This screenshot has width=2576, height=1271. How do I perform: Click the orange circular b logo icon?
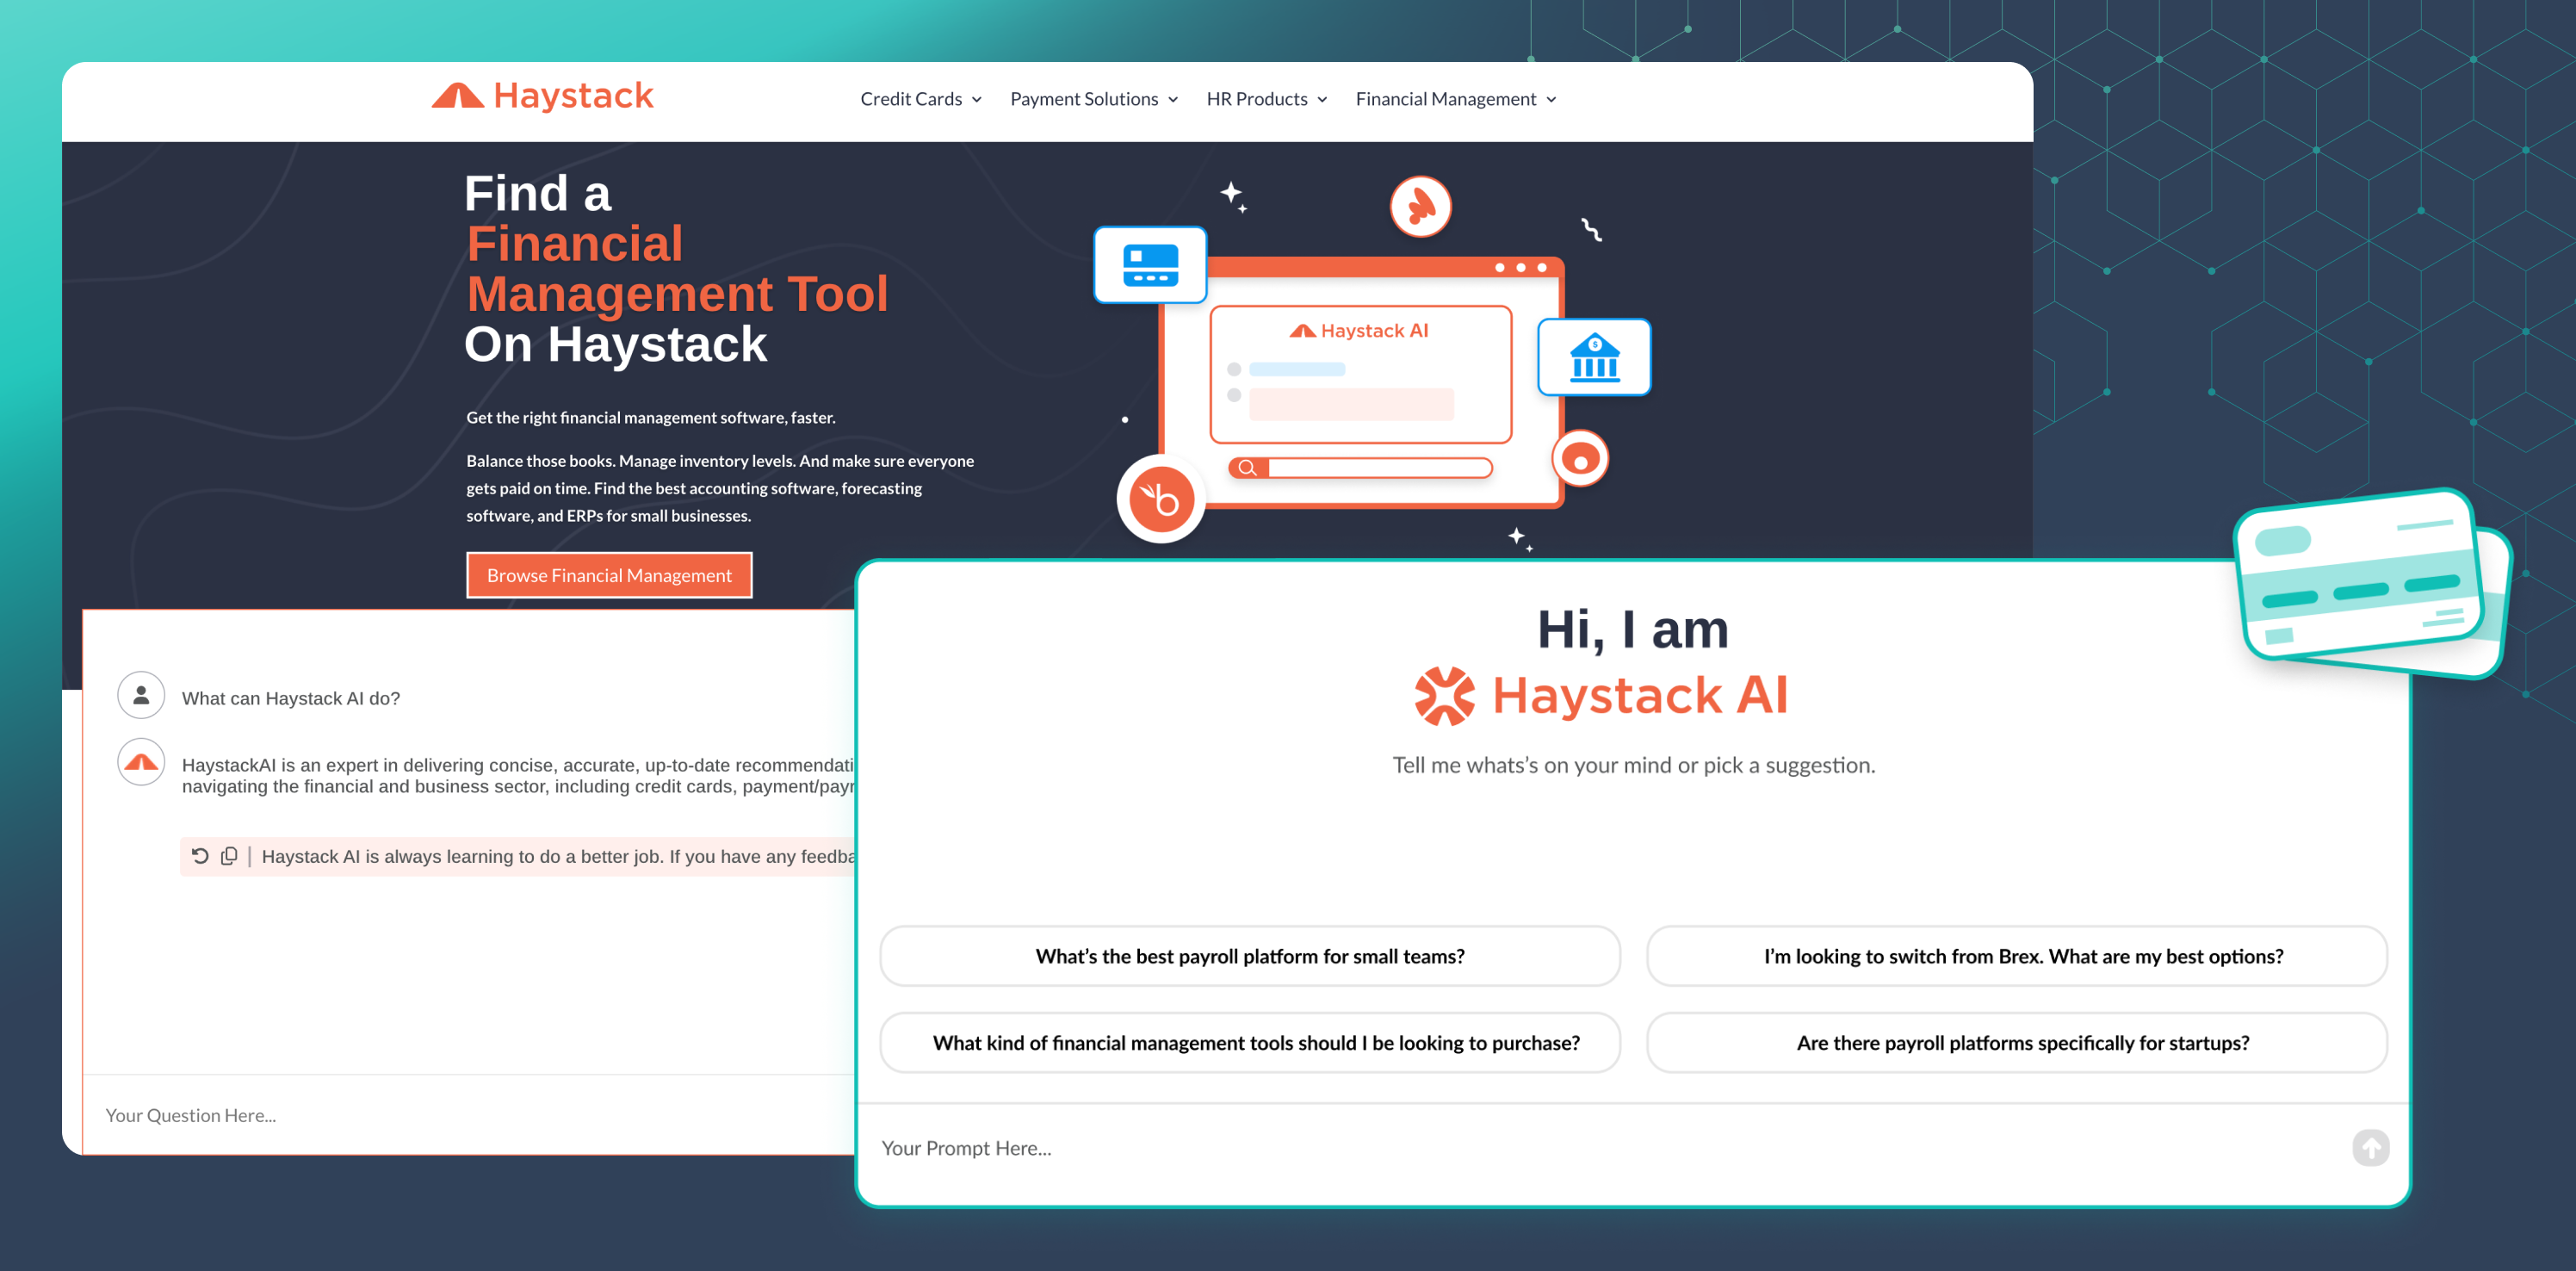1161,498
